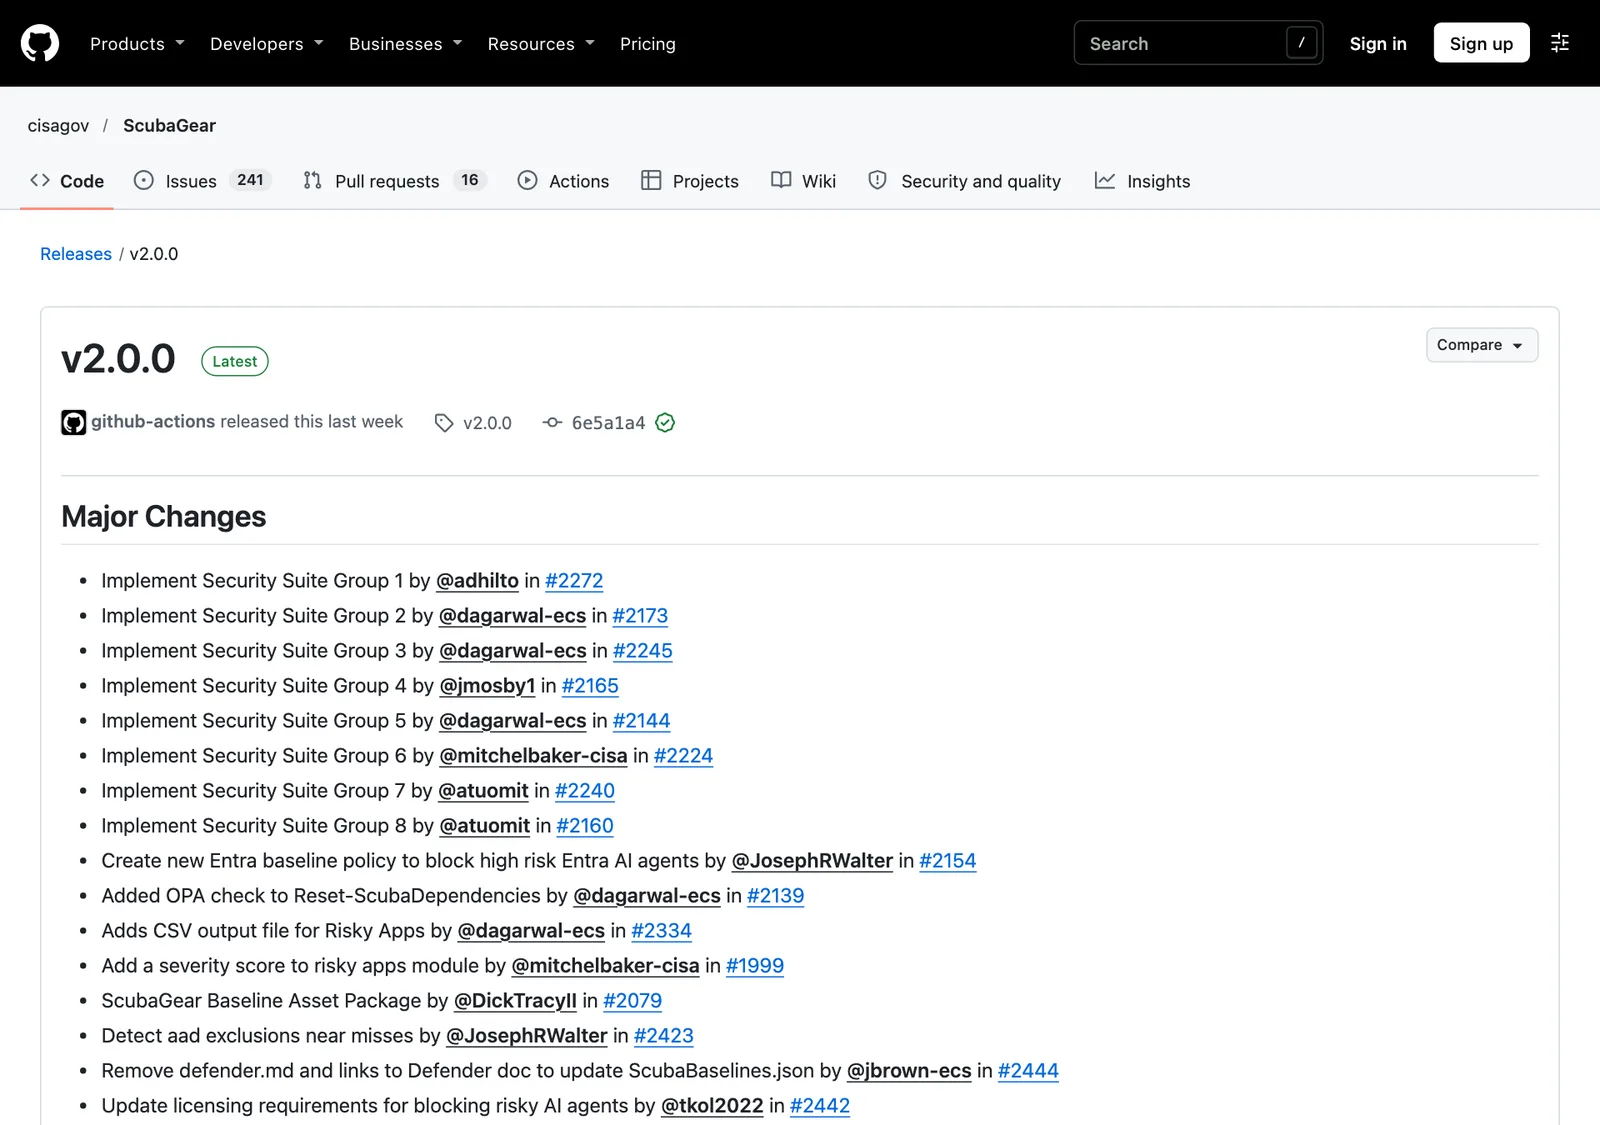Expand the Products menu
The height and width of the screenshot is (1125, 1600).
[x=137, y=44]
